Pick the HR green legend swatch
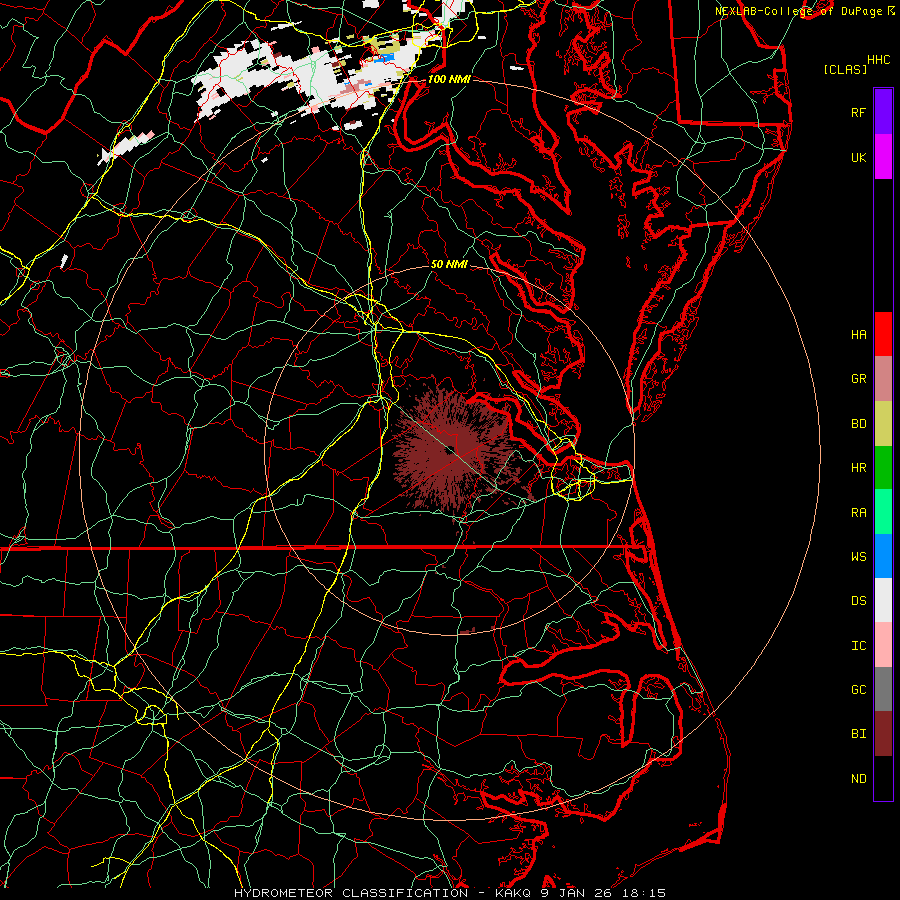This screenshot has width=900, height=900. [x=883, y=468]
